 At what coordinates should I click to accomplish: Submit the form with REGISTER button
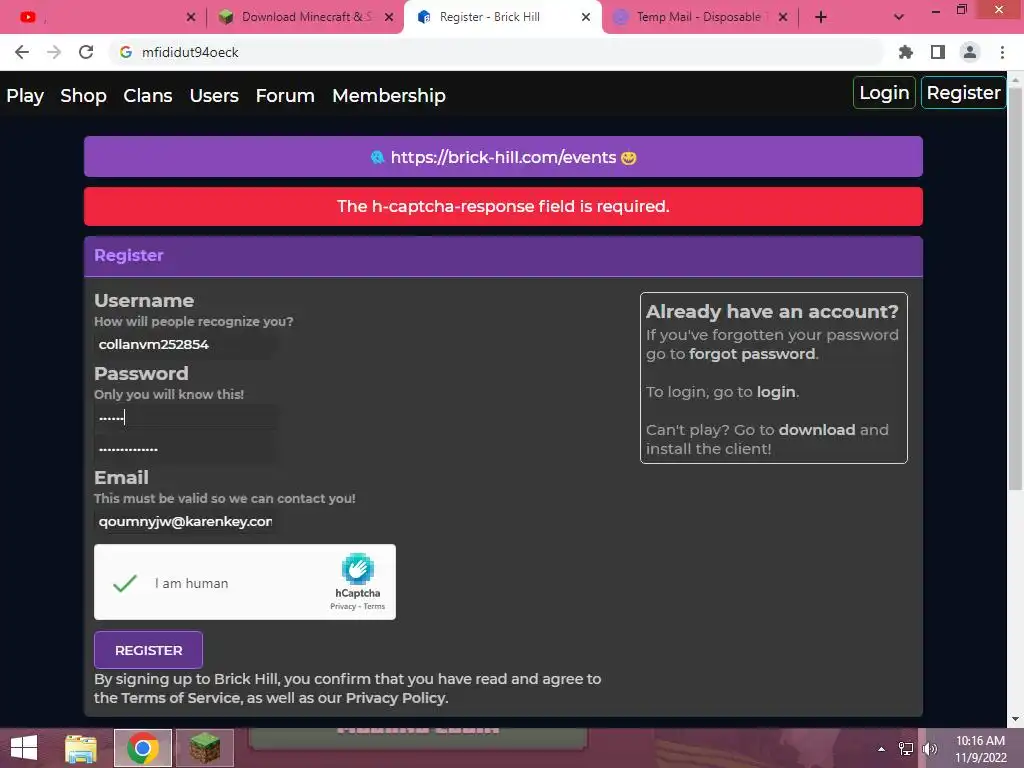pos(148,650)
